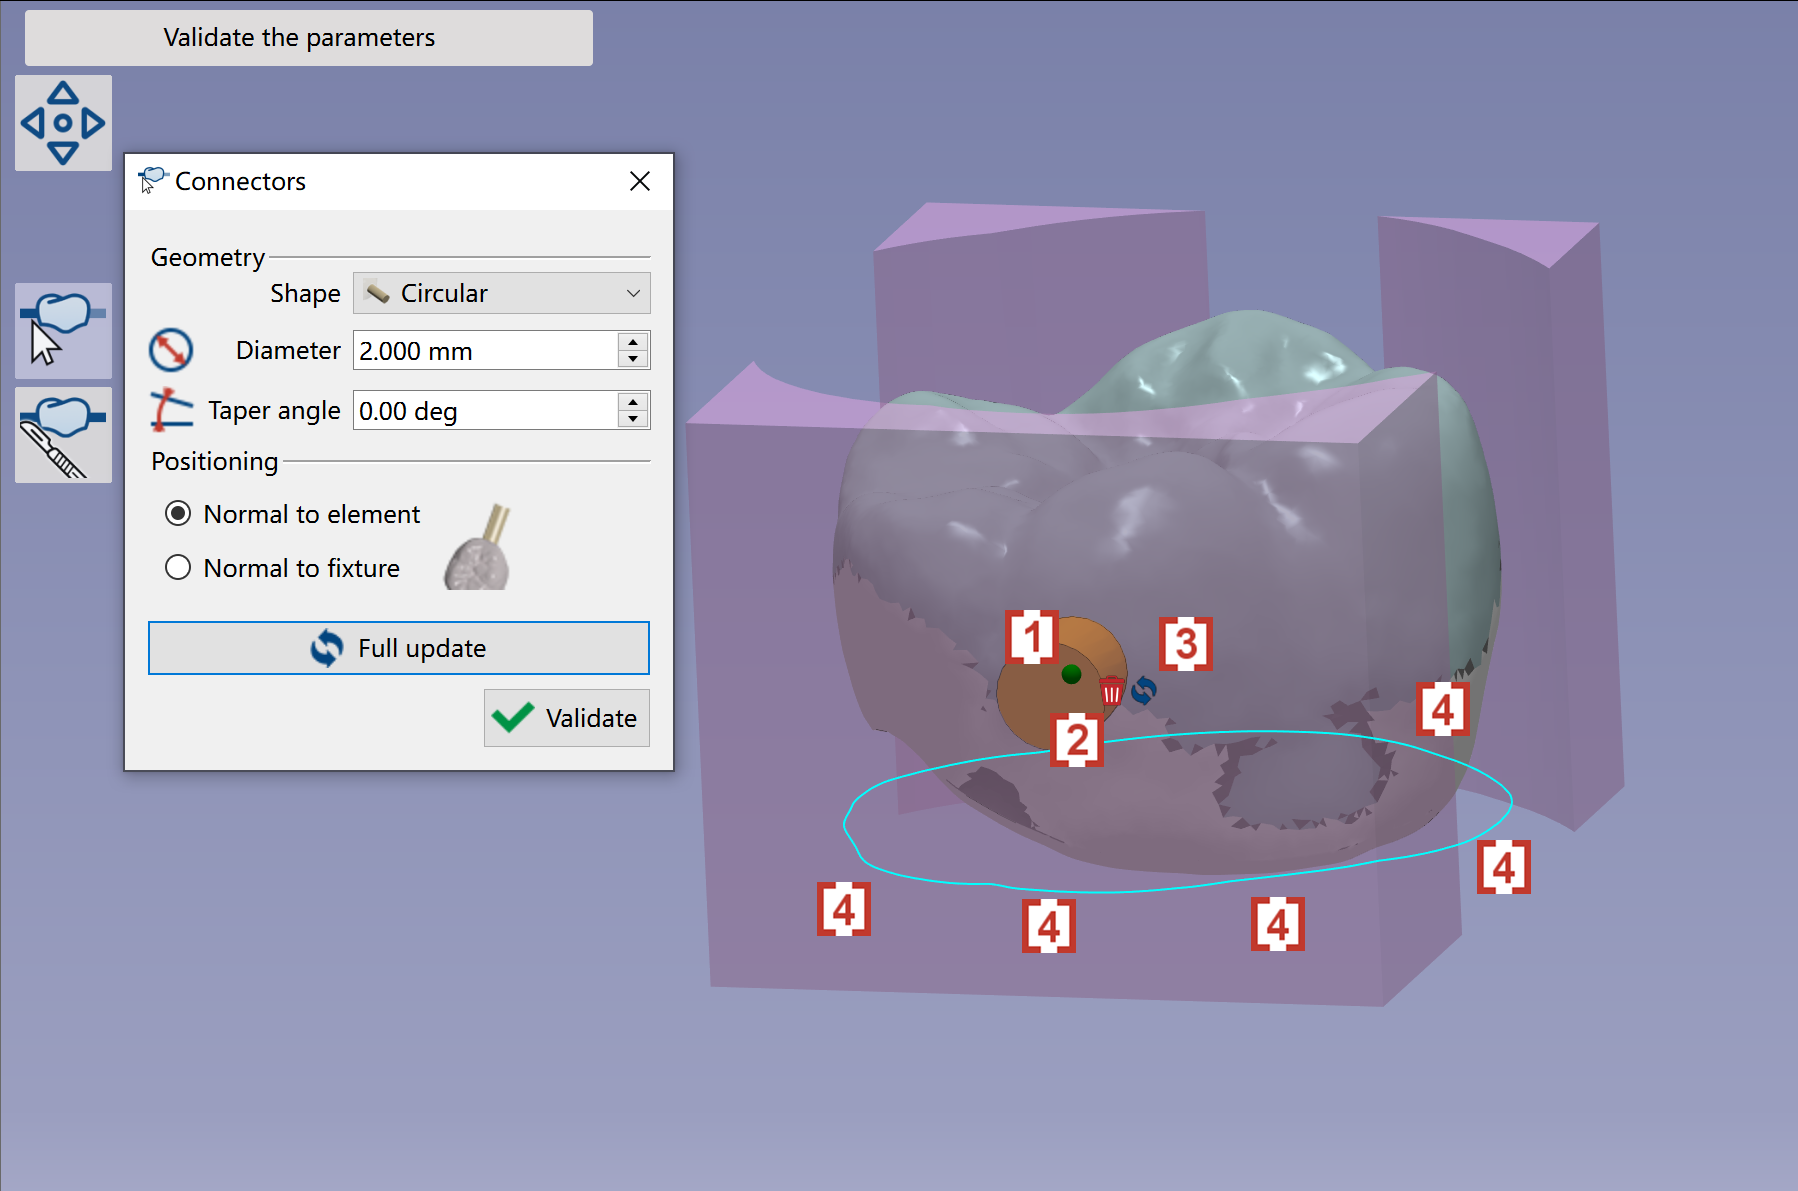Close the Connectors dialog

(640, 181)
